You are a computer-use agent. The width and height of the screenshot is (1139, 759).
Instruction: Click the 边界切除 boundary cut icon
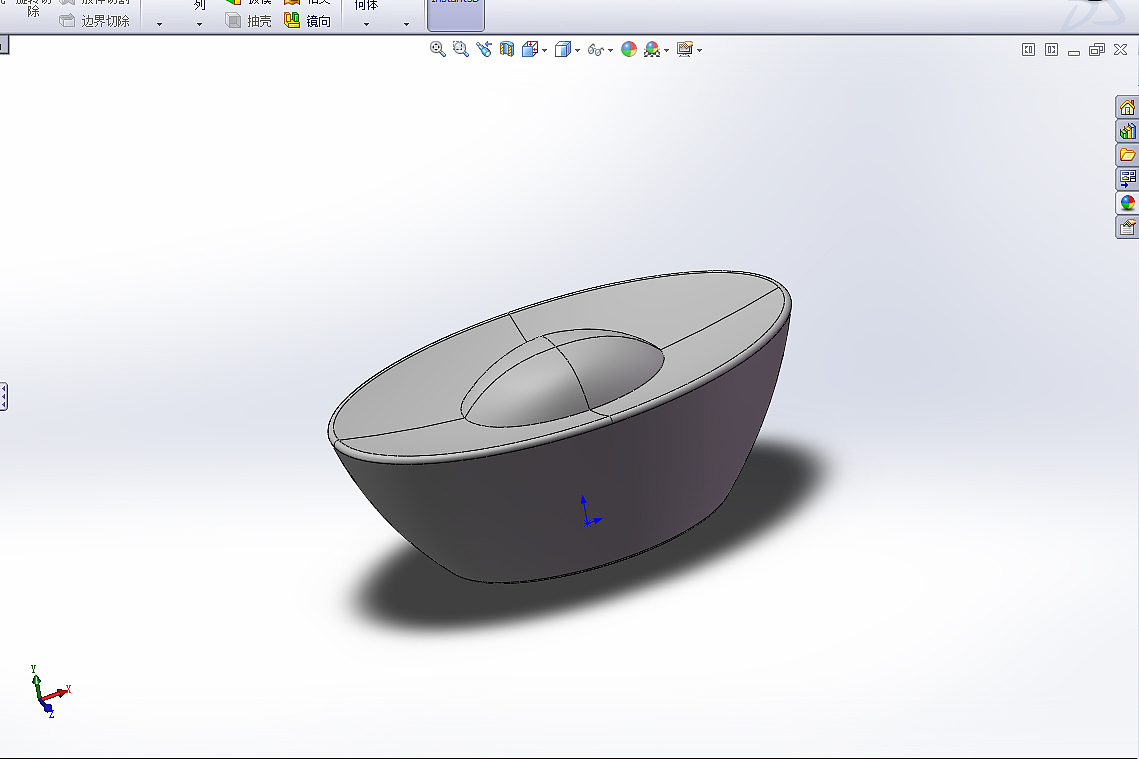coord(67,21)
